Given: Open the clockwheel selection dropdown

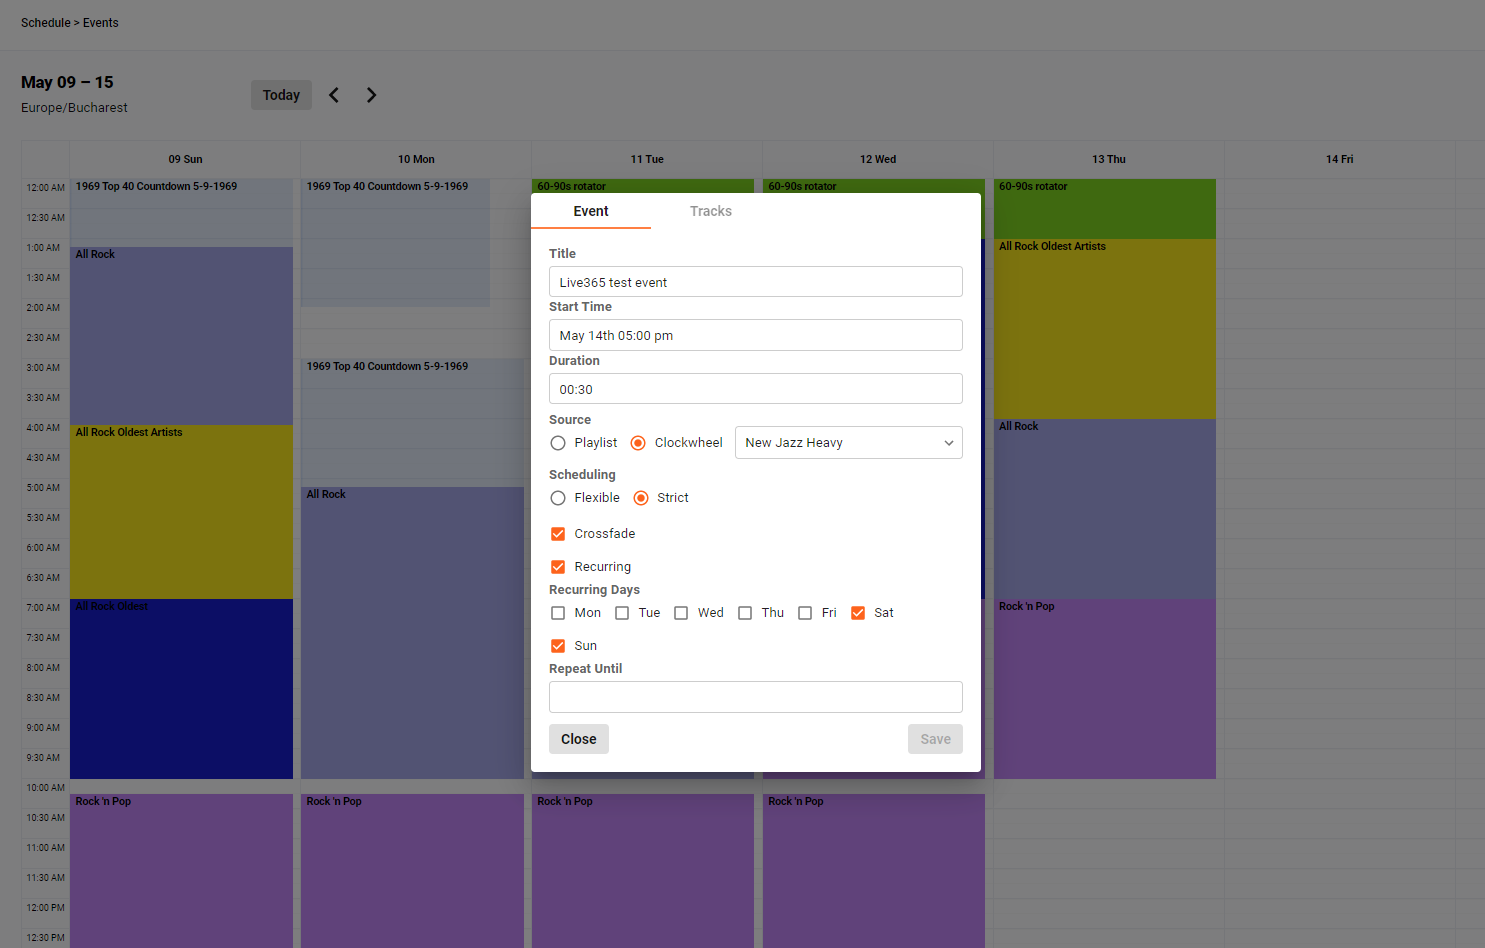Looking at the screenshot, I should pyautogui.click(x=847, y=442).
